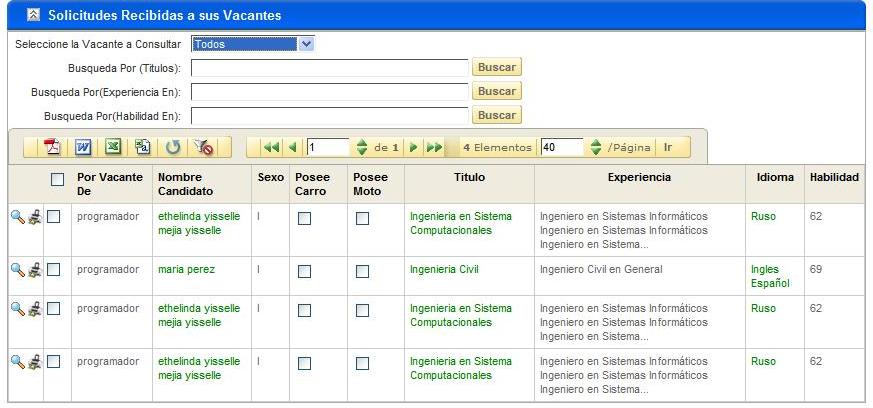Click the refresh grid icon

[173, 147]
